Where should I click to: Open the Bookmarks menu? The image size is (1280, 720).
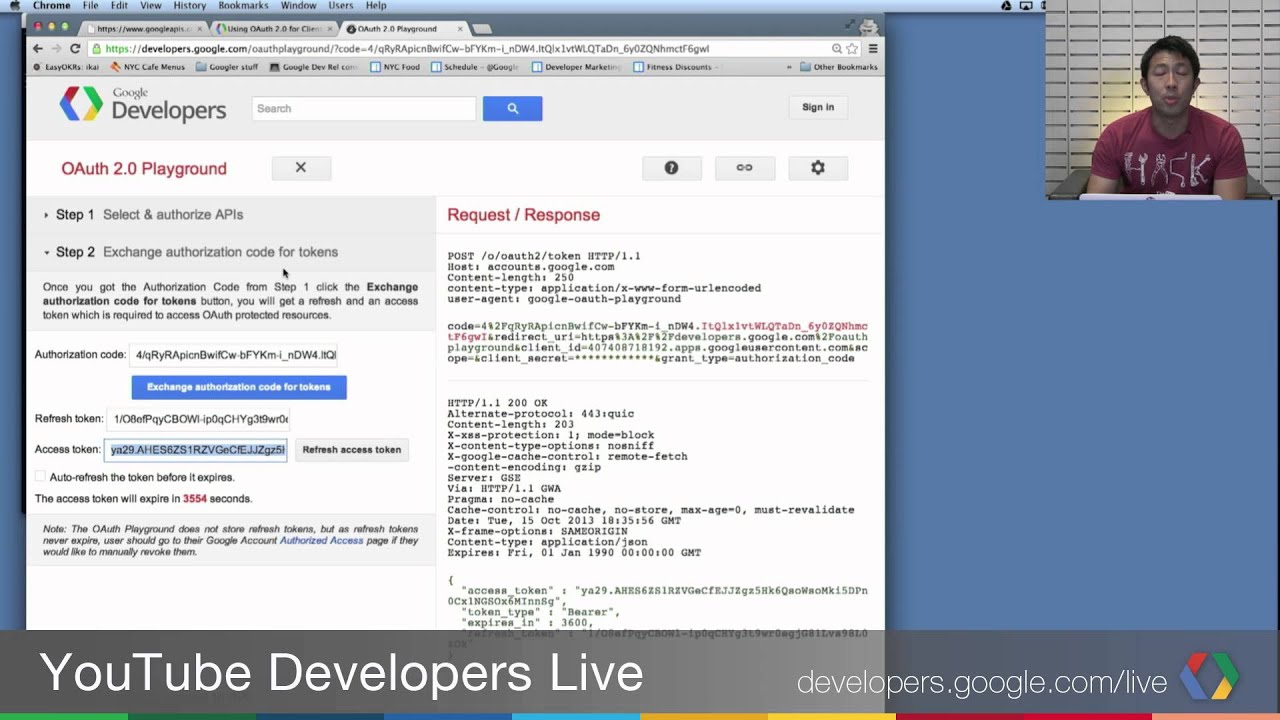coord(243,6)
